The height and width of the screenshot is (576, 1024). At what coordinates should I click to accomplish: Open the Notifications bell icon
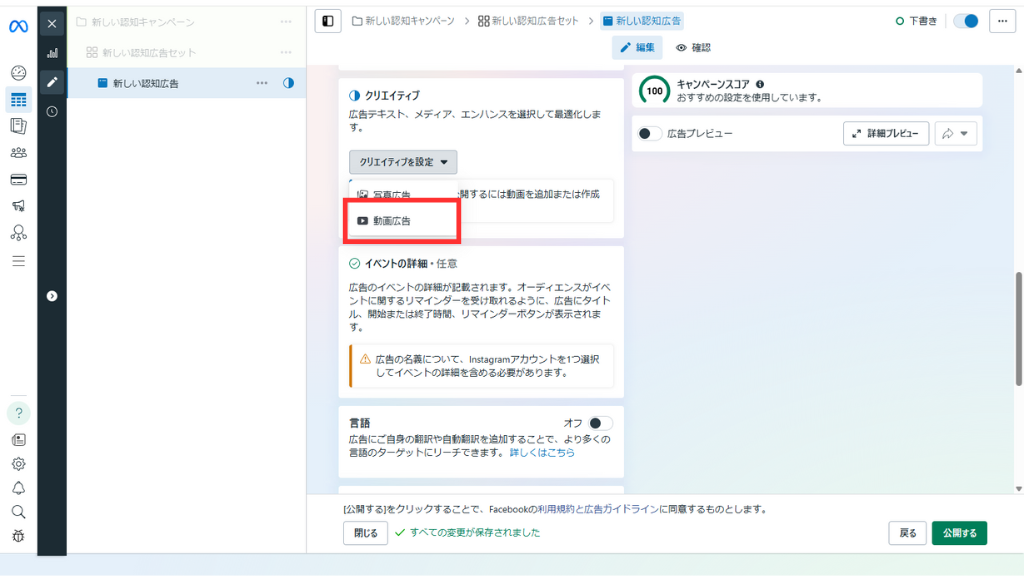tap(18, 488)
